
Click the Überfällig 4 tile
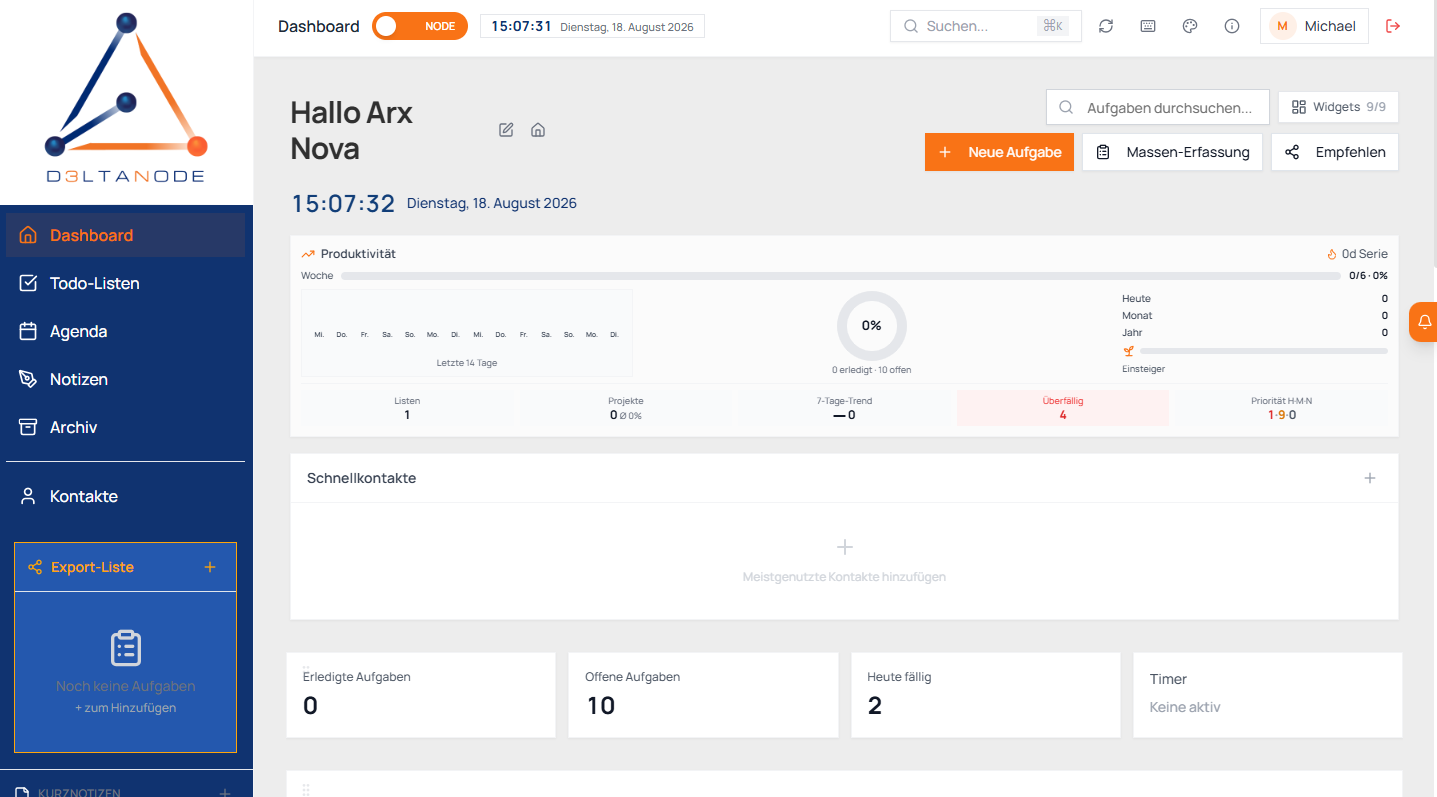coord(1063,408)
